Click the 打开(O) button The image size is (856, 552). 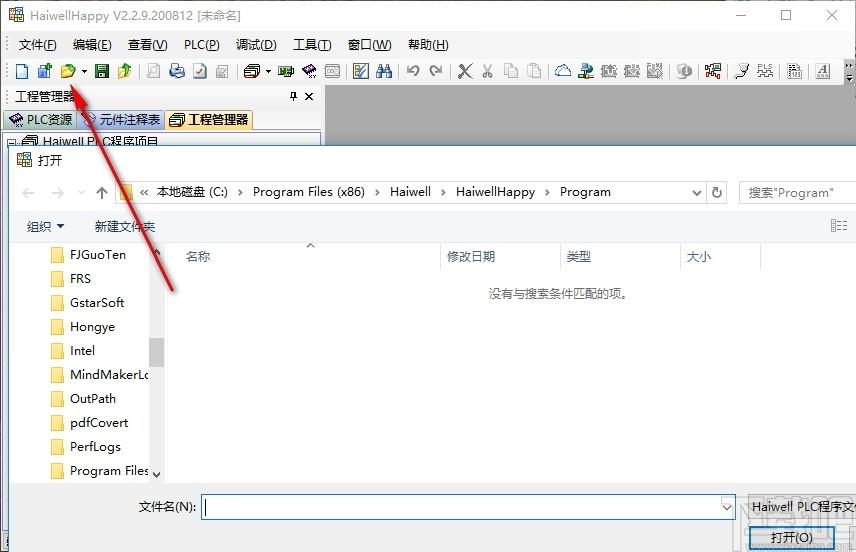pyautogui.click(x=792, y=537)
